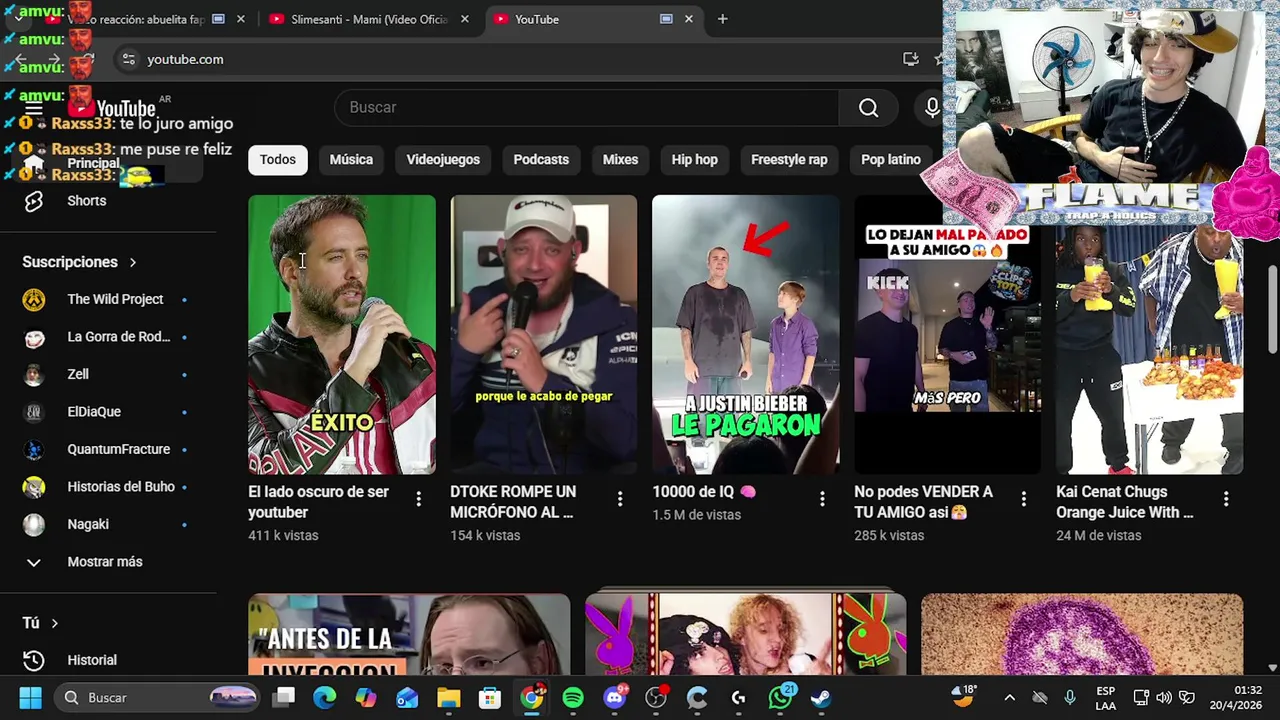Open video titled No podes VENDER A TU AMIGO
Viewport: 1280px width, 720px height.
tap(923, 502)
